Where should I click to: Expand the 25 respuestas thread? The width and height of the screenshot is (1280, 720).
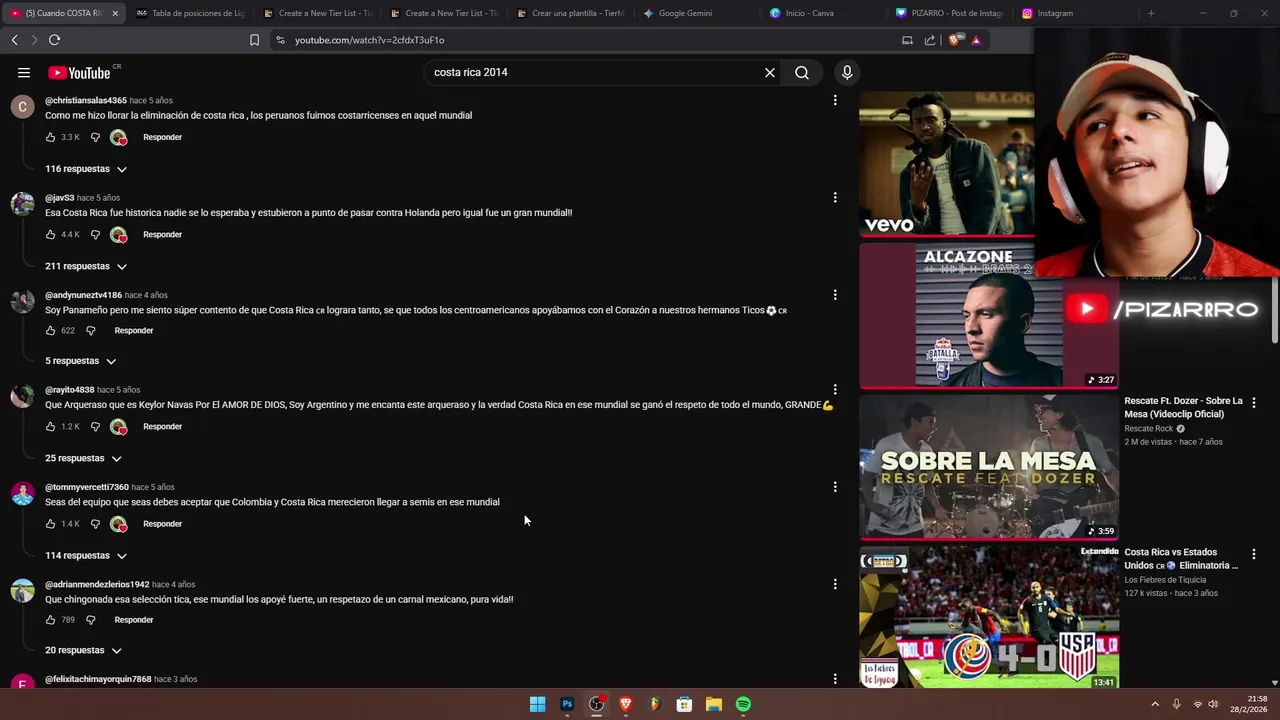[83, 458]
